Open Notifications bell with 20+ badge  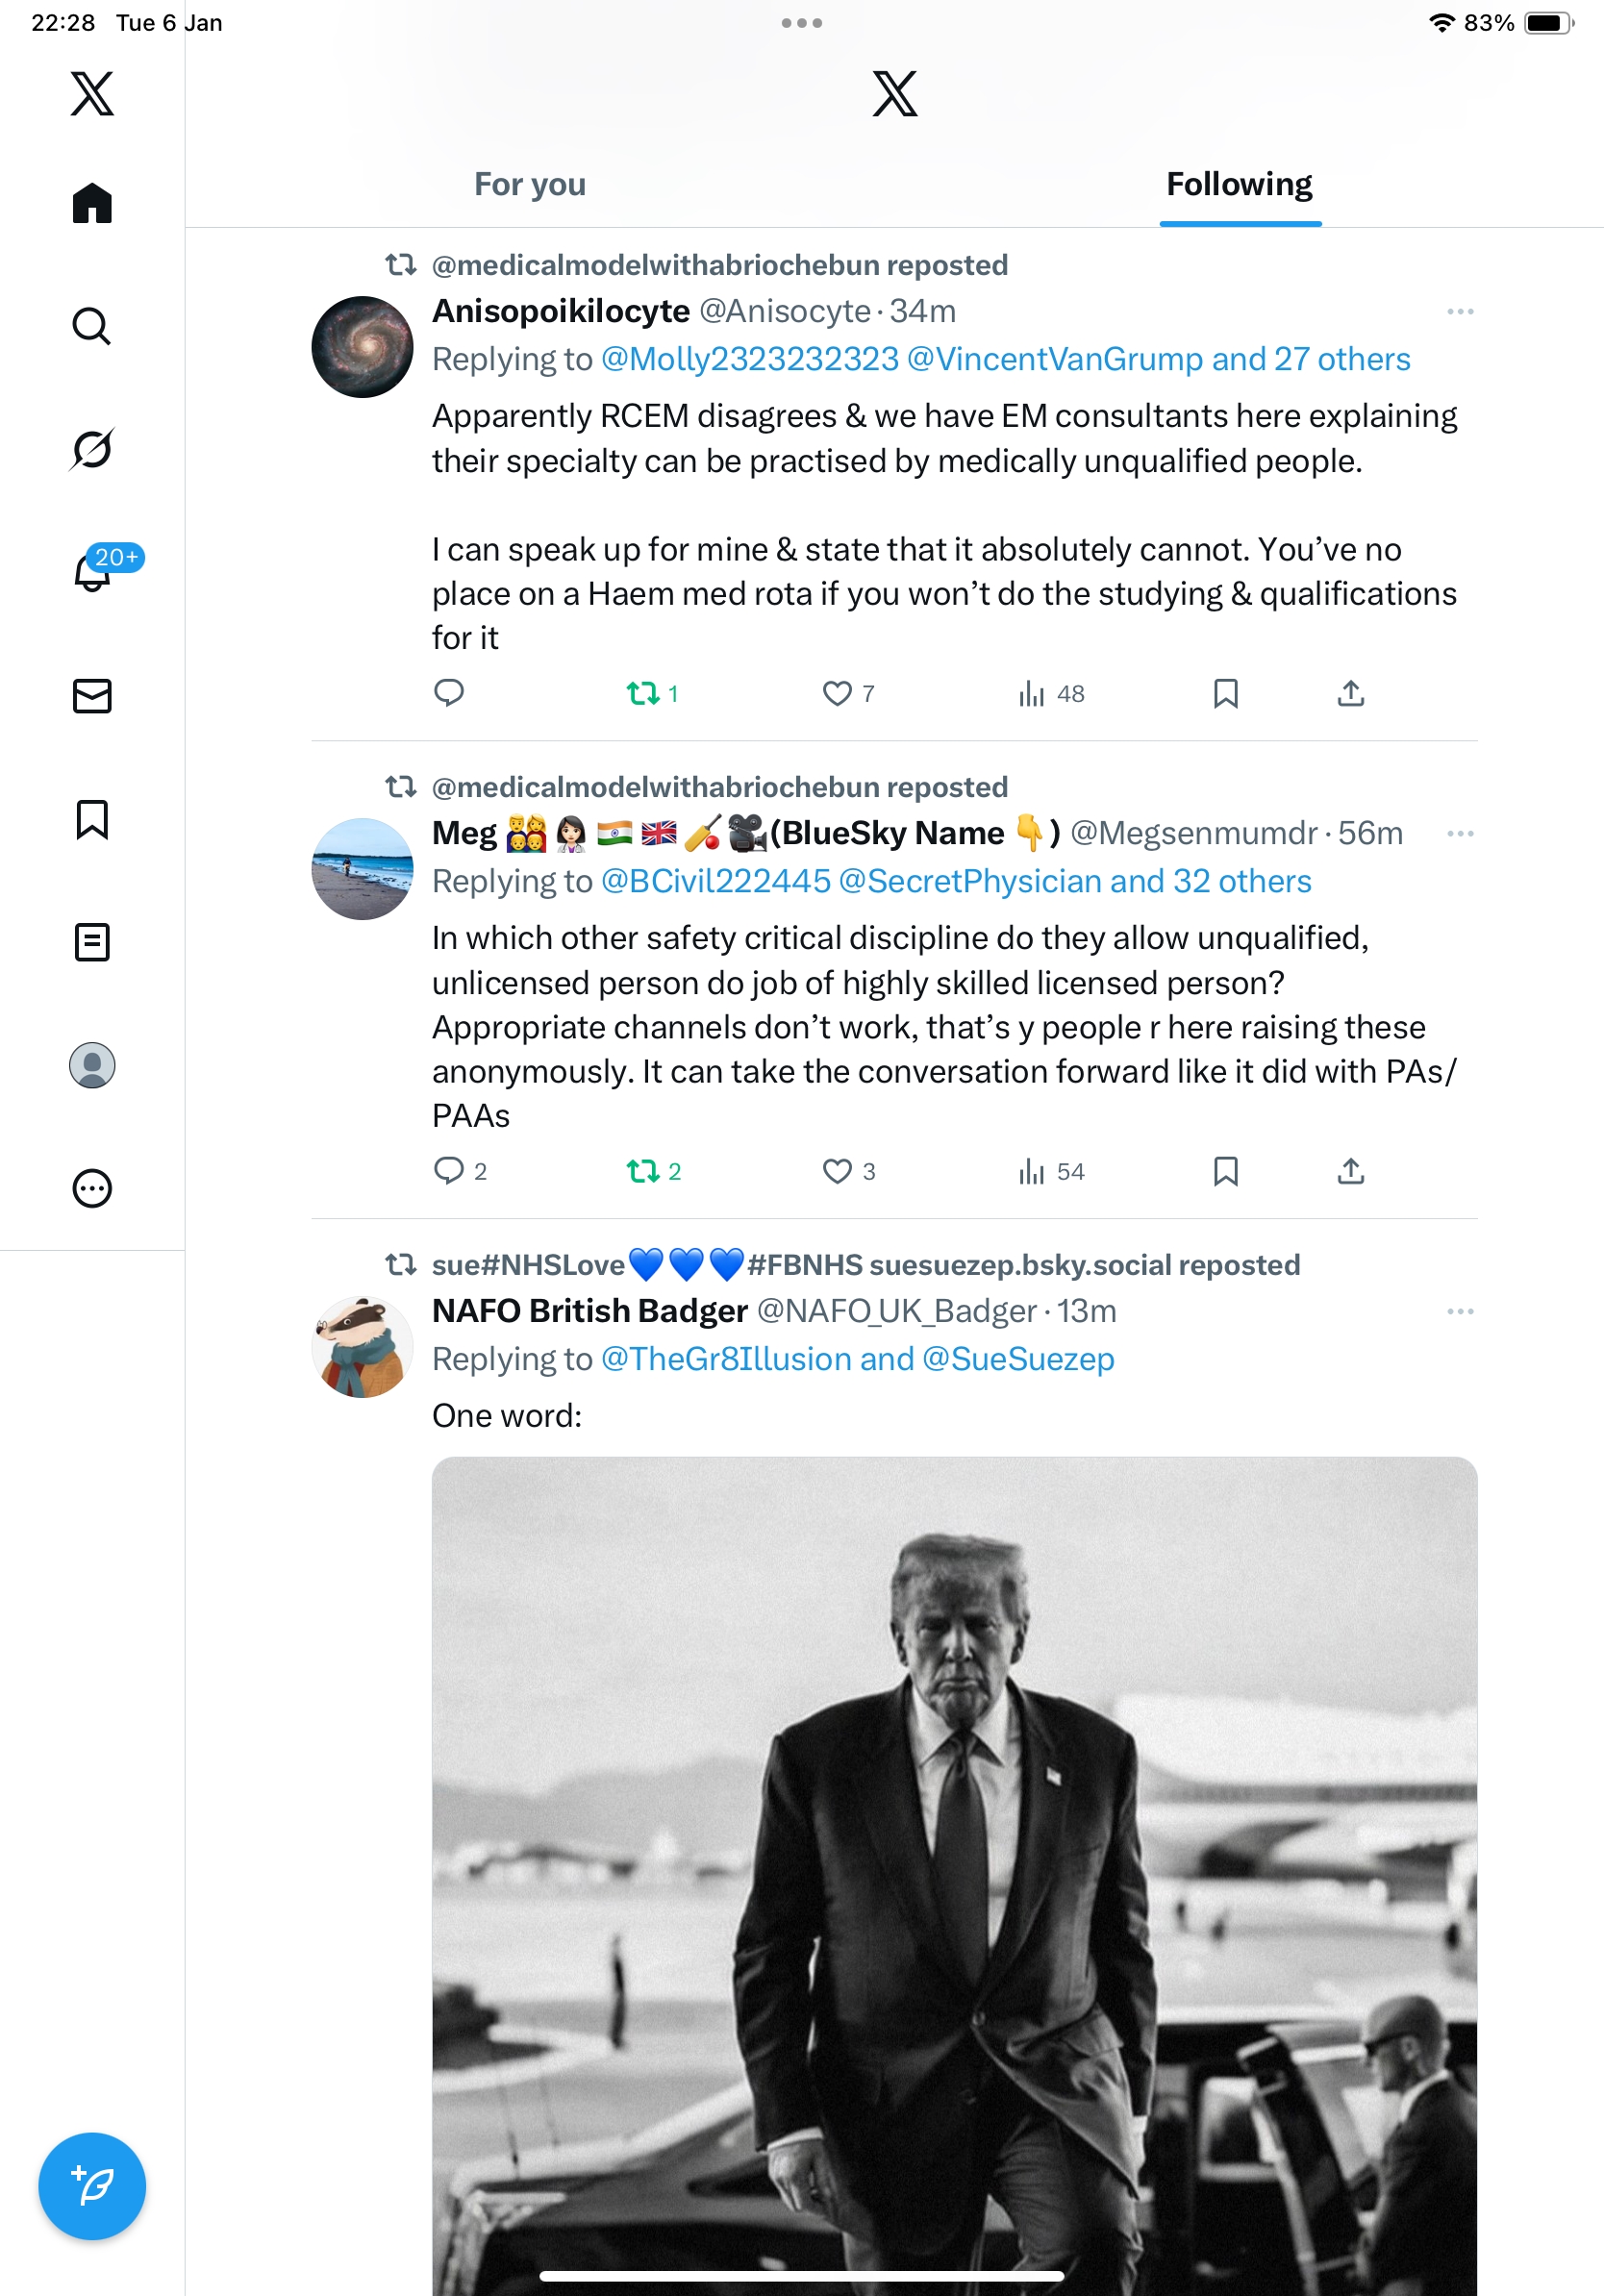[92, 572]
